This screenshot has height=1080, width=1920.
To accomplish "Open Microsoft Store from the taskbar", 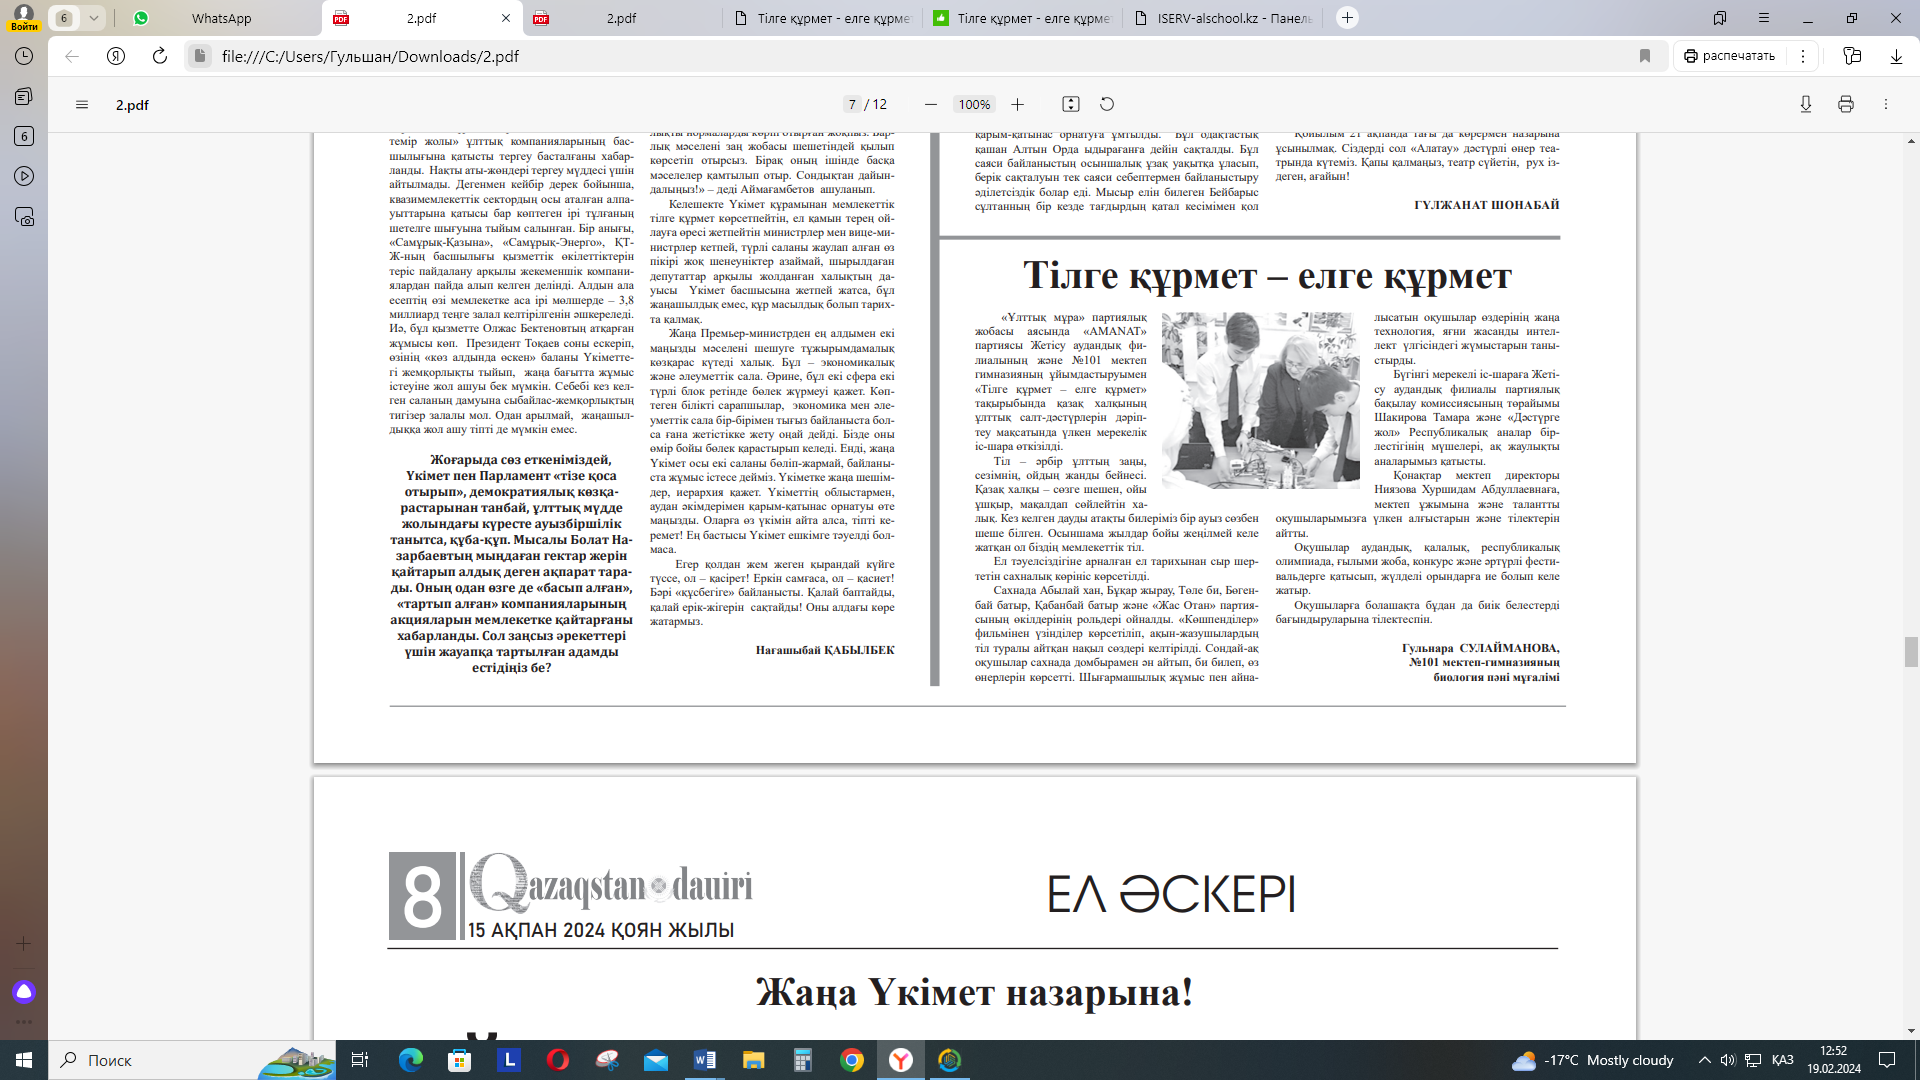I will point(459,1060).
